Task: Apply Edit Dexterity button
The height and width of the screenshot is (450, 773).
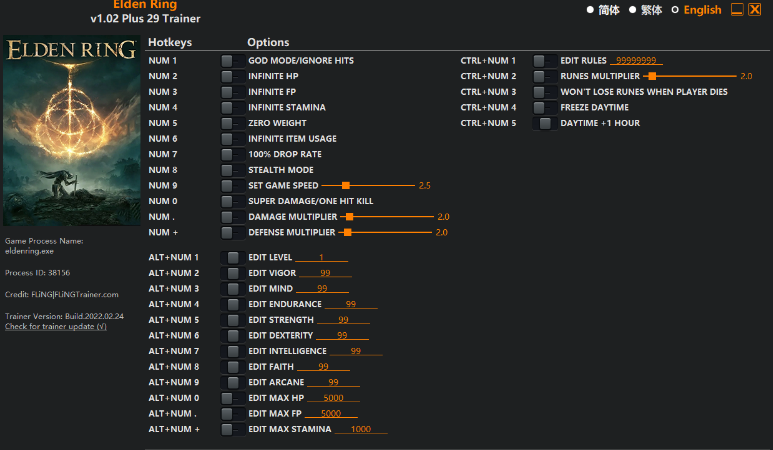Action: click(x=233, y=336)
